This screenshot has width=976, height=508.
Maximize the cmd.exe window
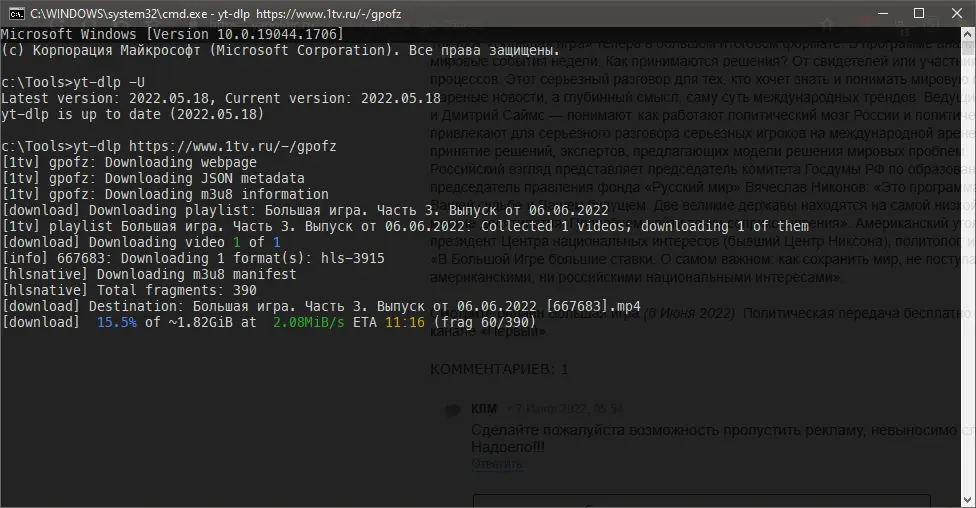[x=919, y=13]
